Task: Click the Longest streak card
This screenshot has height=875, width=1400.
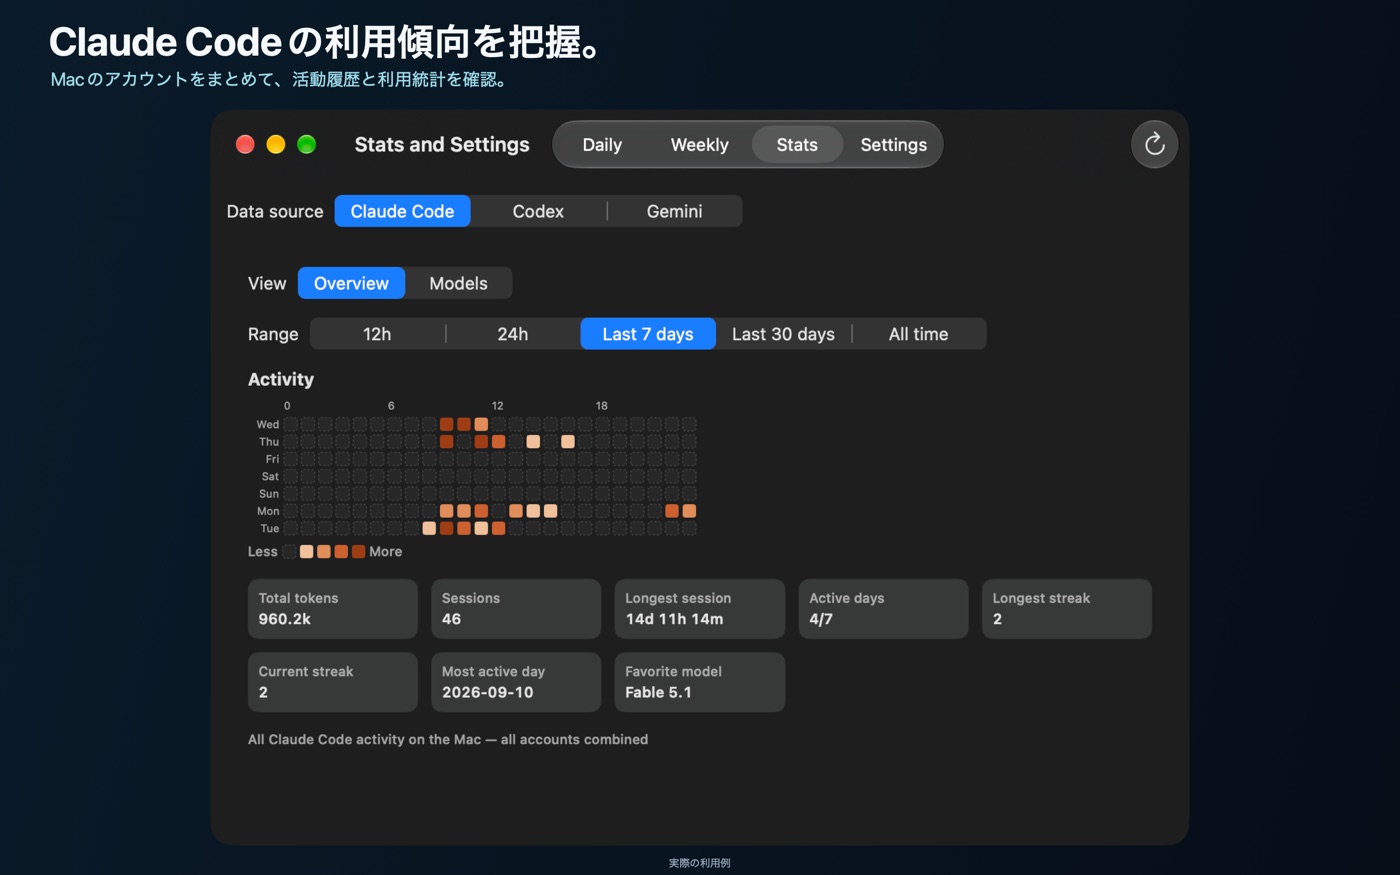Action: click(x=1067, y=609)
